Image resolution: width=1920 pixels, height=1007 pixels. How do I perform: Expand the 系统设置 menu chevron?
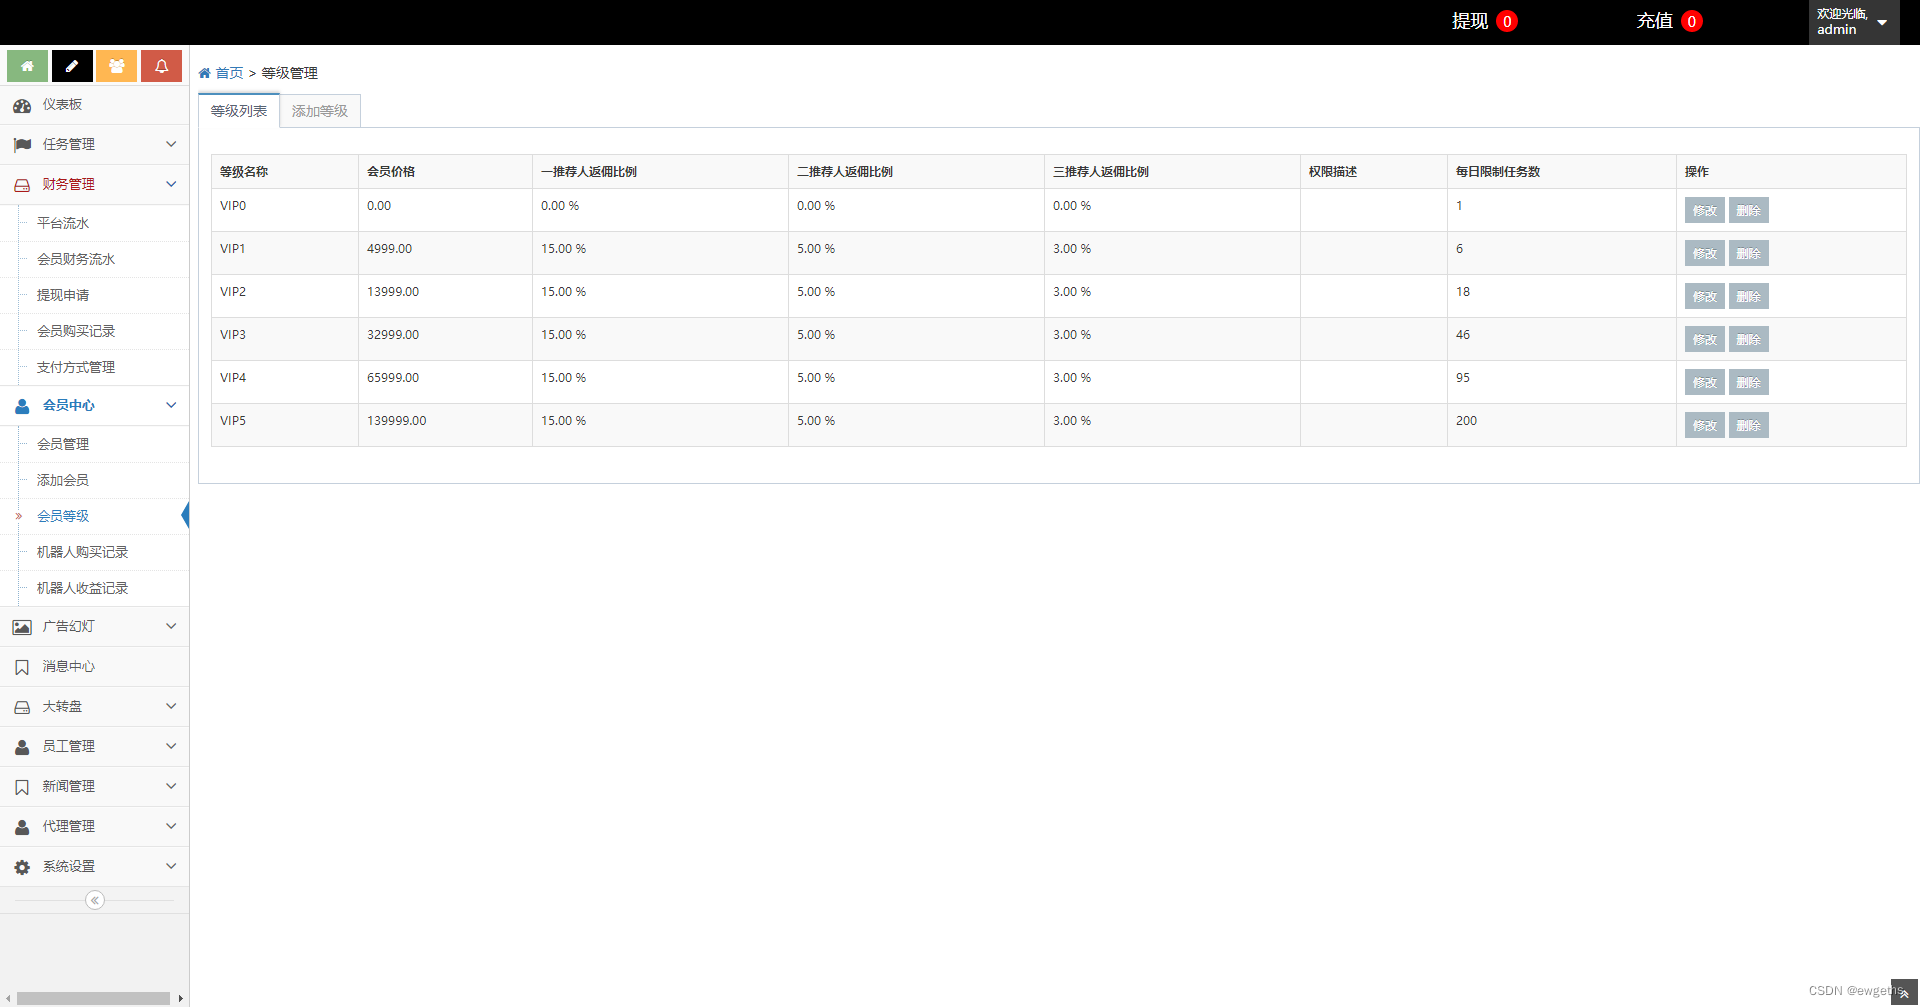point(171,866)
